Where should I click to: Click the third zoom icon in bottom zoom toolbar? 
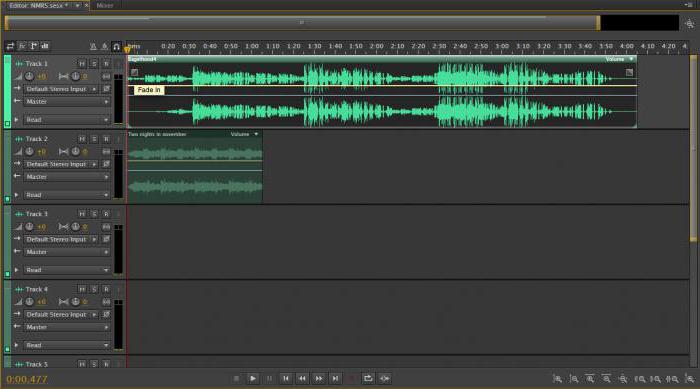pyautogui.click(x=590, y=379)
